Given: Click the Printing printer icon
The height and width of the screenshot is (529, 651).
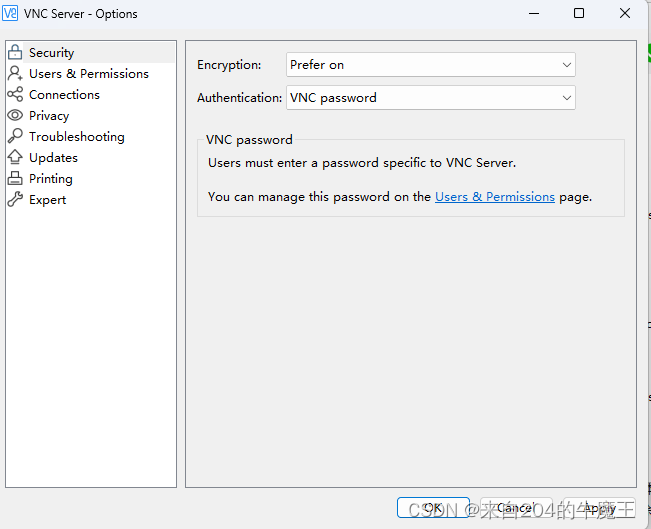Looking at the screenshot, I should 15,178.
